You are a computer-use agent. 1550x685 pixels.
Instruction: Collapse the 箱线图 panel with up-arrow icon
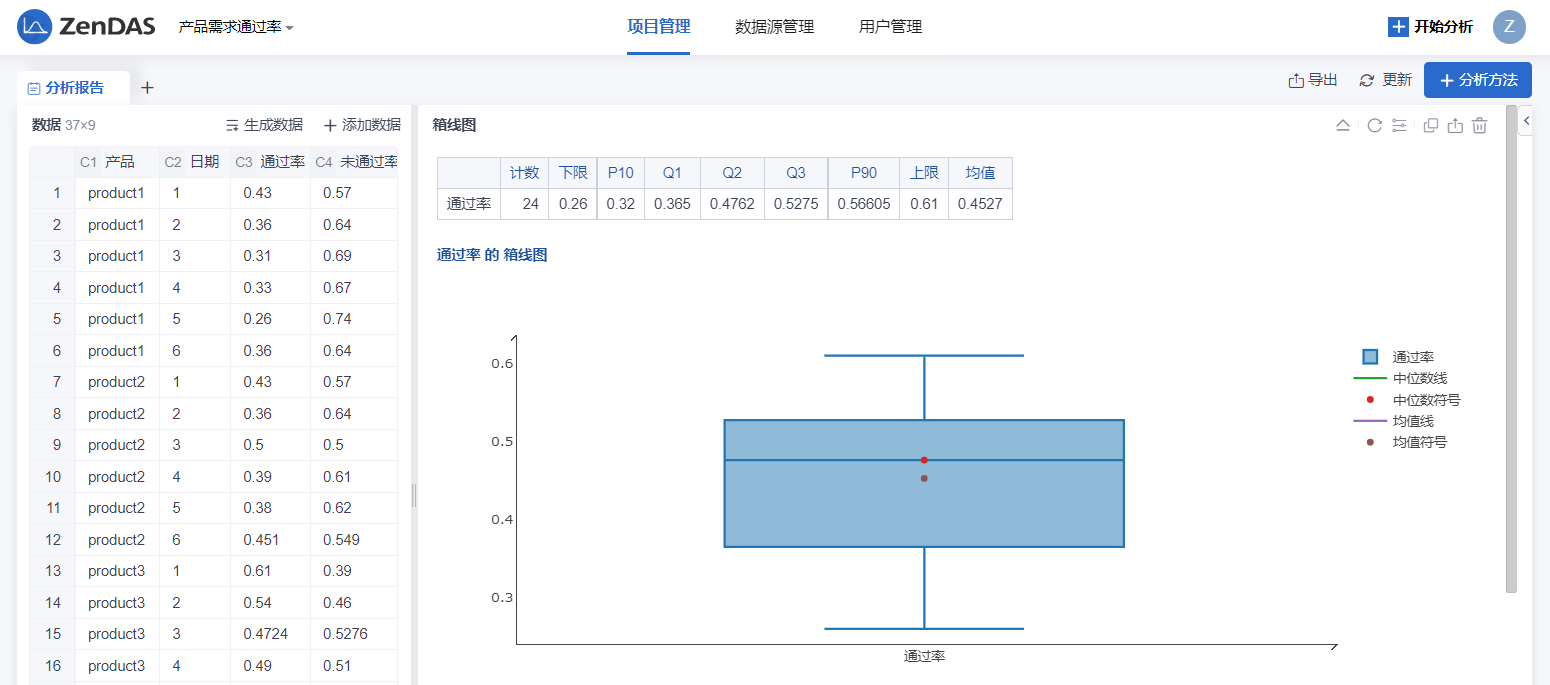point(1343,125)
